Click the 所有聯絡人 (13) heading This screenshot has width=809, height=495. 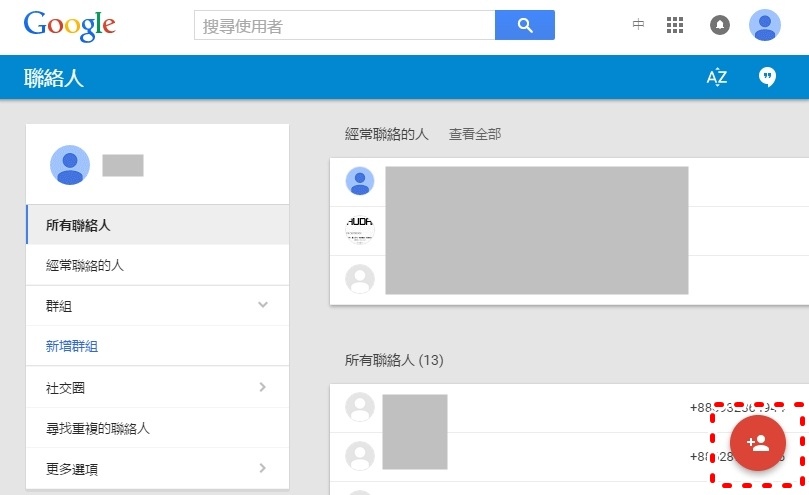tap(394, 360)
